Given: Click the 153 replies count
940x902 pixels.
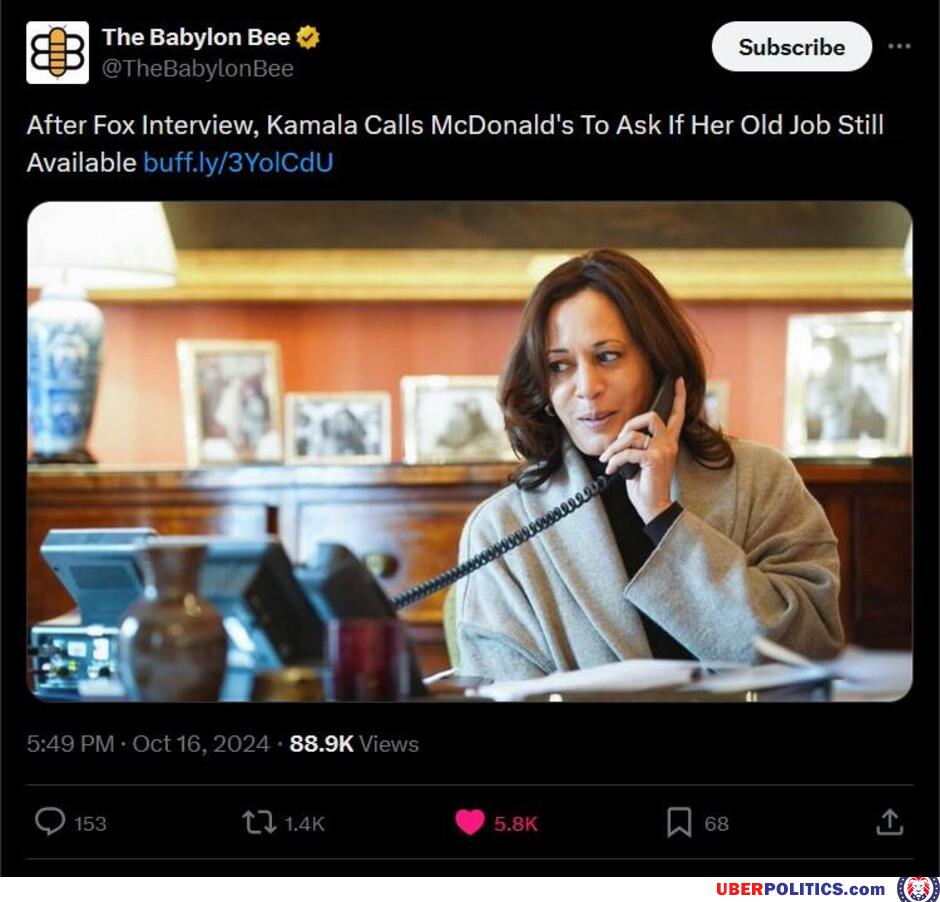Looking at the screenshot, I should pyautogui.click(x=91, y=823).
